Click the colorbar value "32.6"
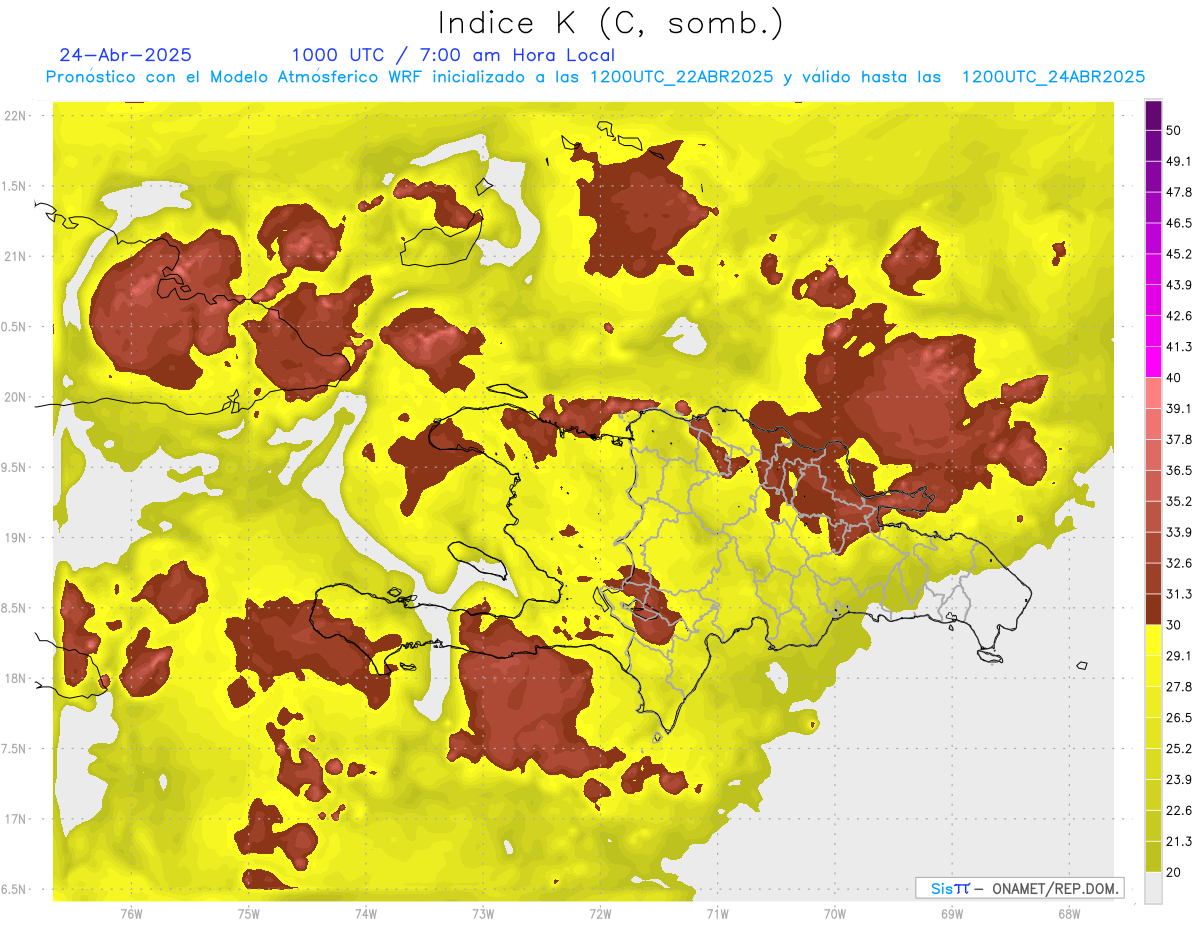This screenshot has height=927, width=1200. click(1178, 563)
